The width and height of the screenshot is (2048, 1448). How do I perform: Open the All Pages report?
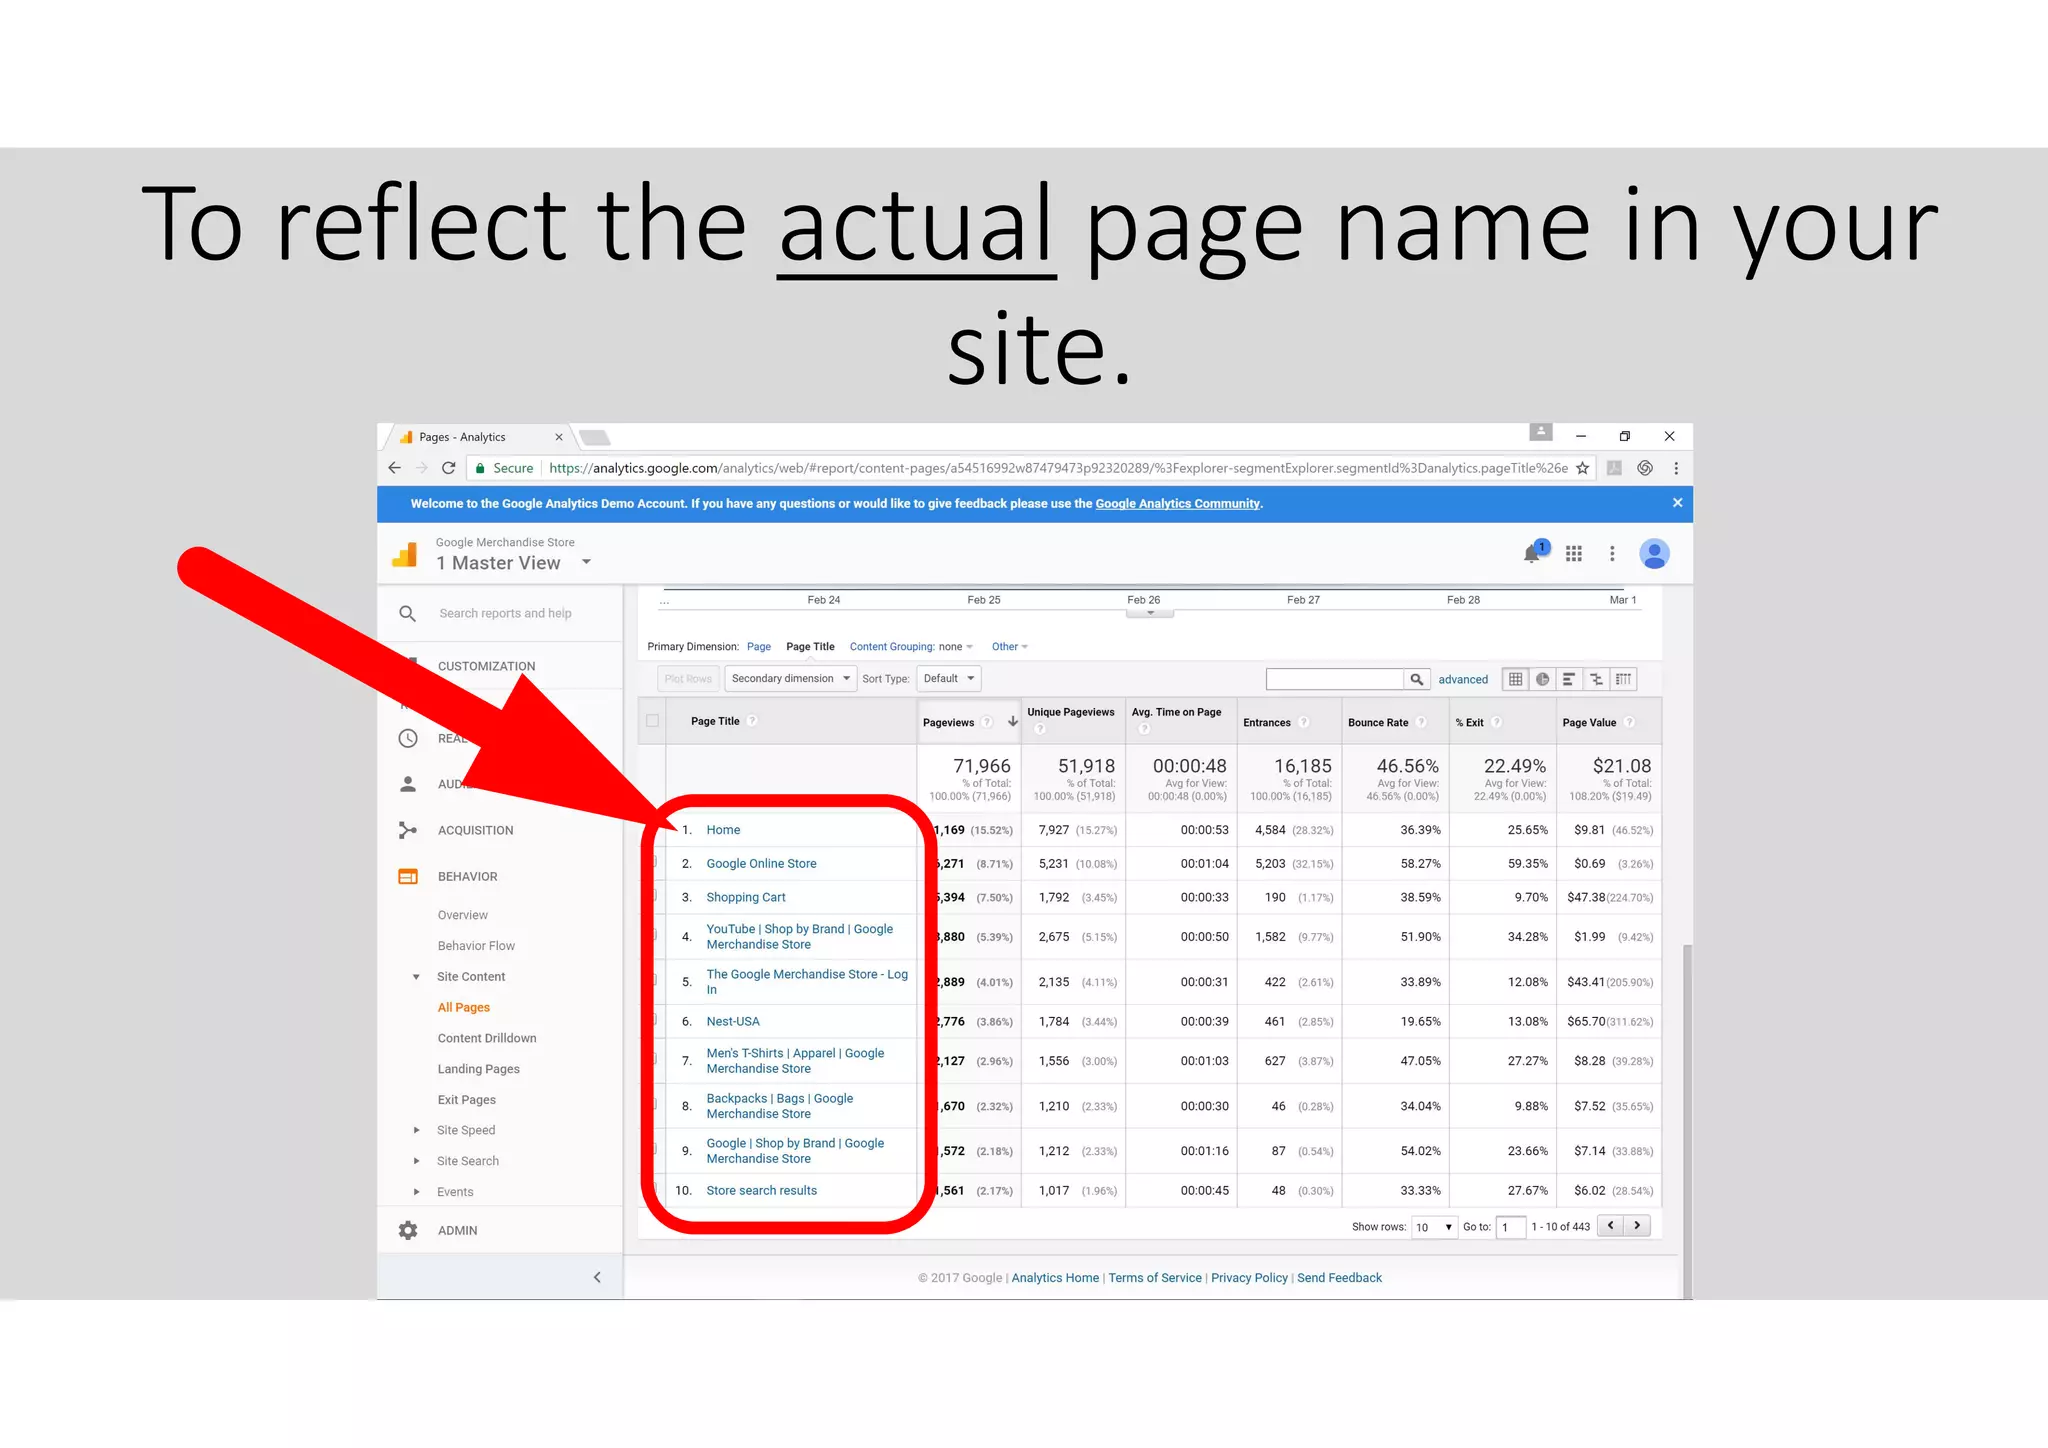464,1007
